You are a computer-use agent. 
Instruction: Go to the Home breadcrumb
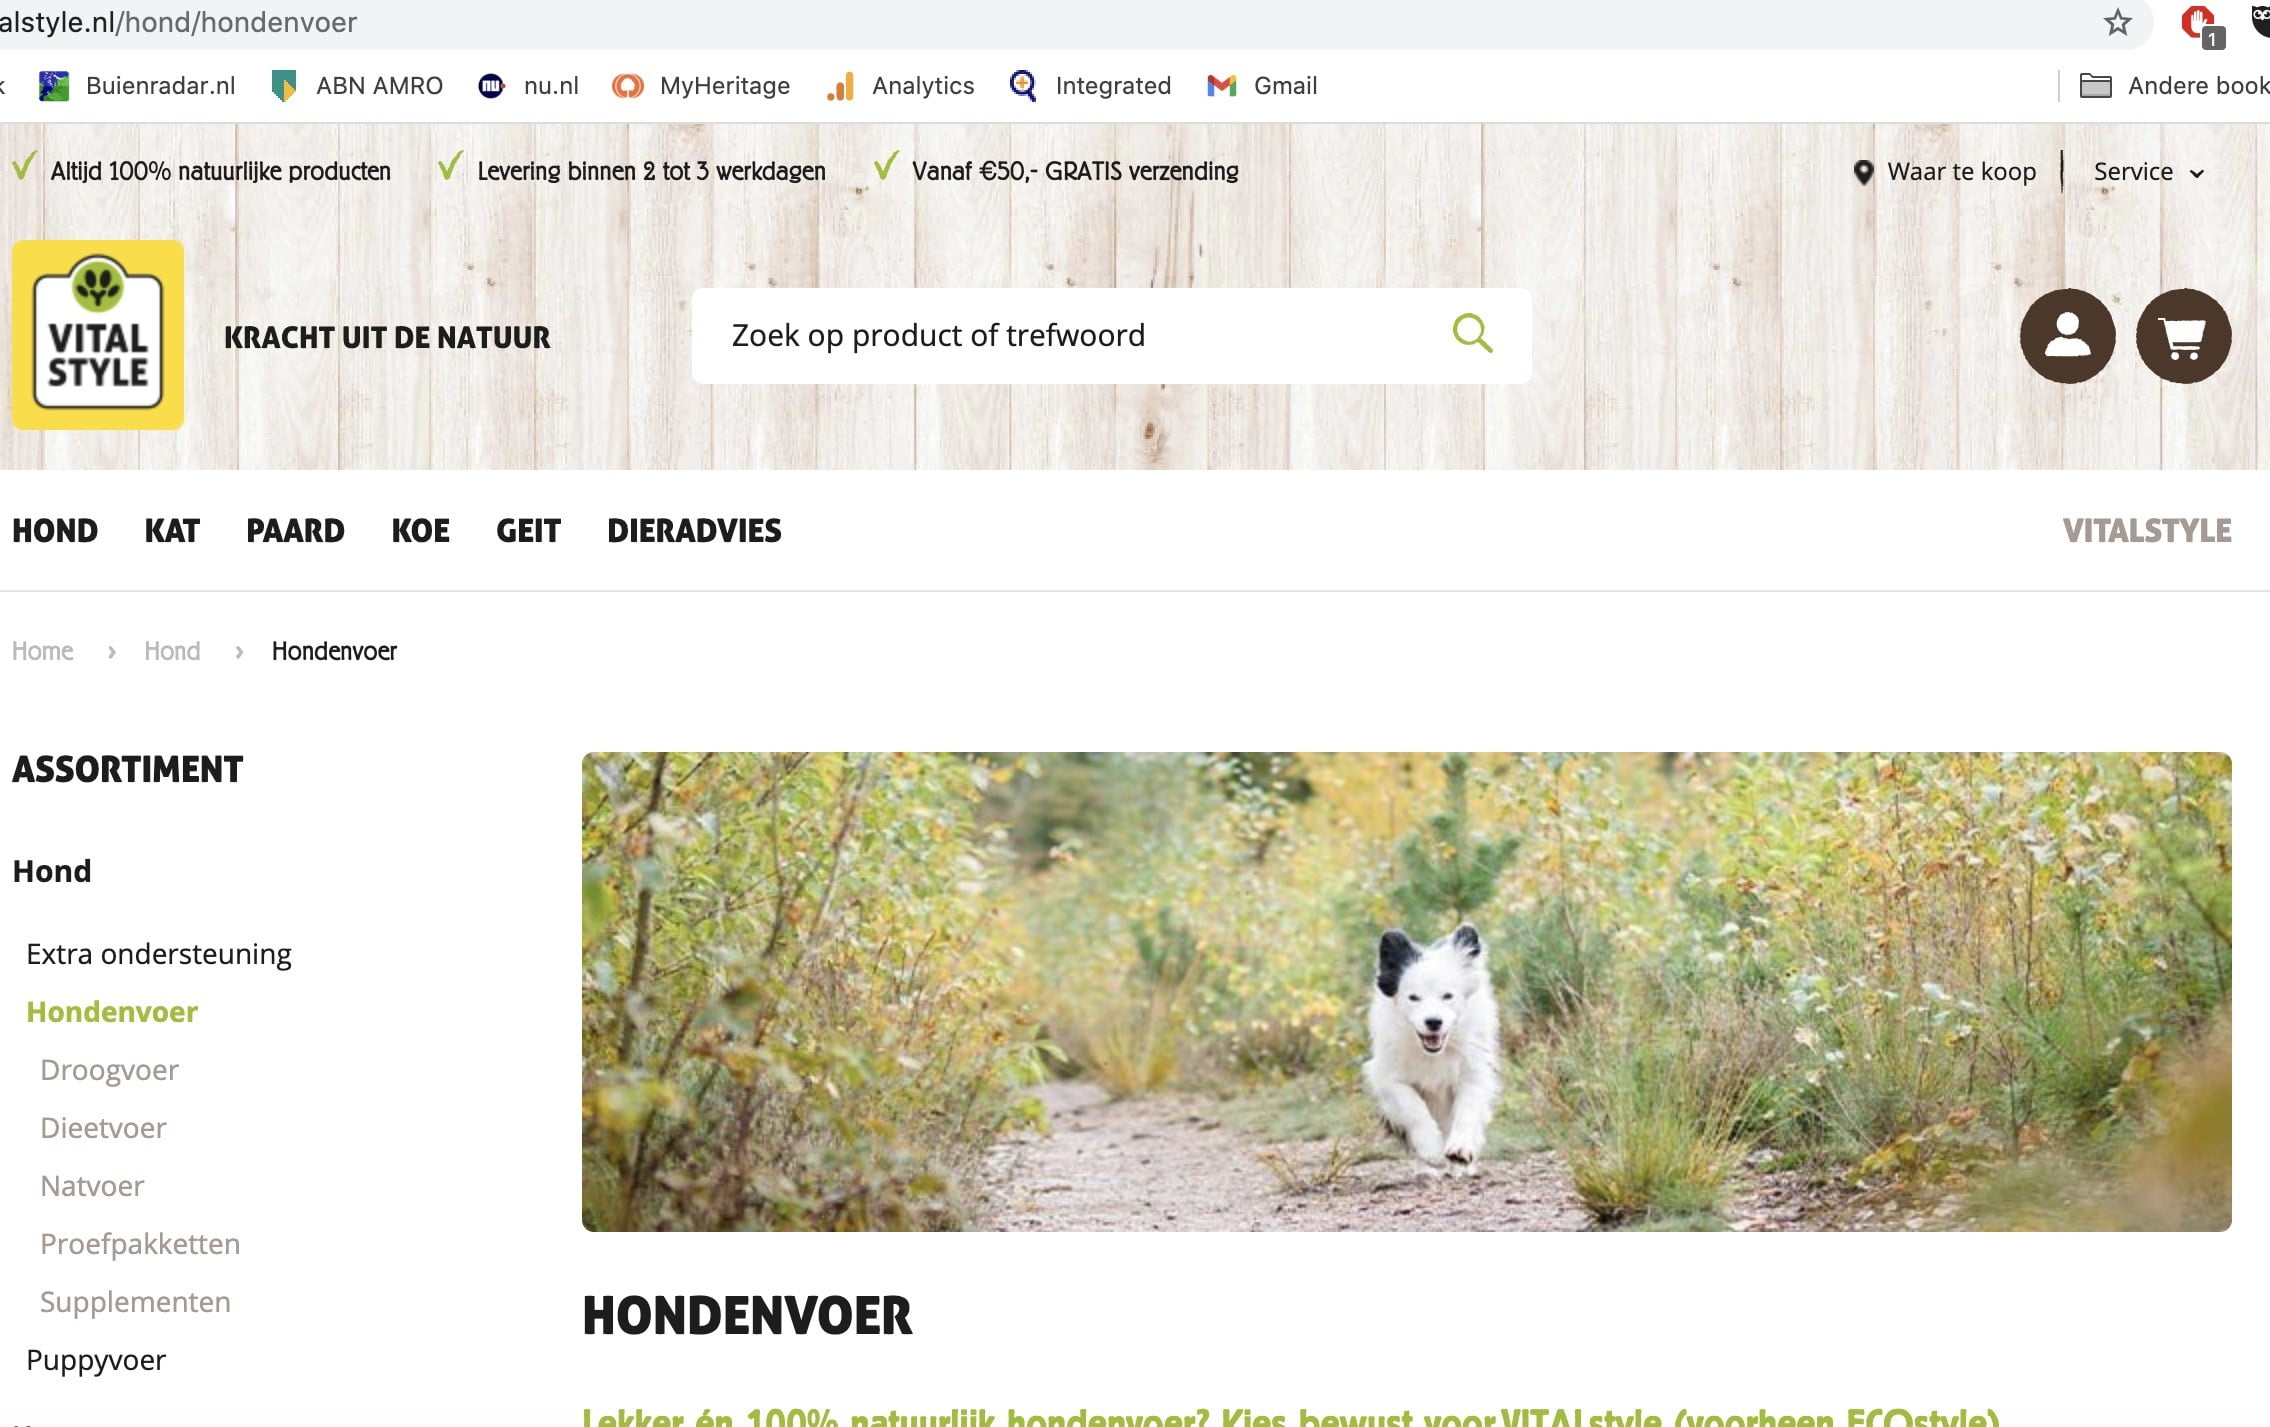(x=43, y=651)
